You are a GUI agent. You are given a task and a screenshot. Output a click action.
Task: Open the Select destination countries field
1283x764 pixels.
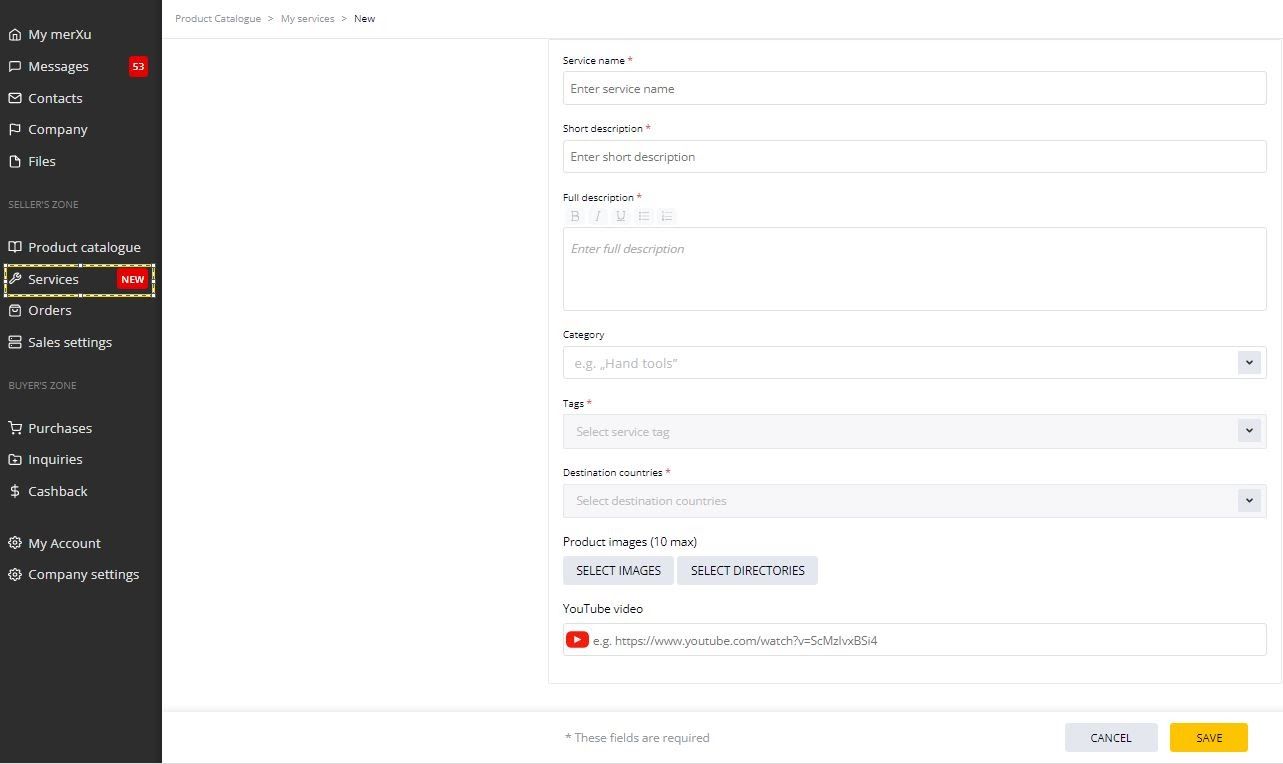[914, 500]
